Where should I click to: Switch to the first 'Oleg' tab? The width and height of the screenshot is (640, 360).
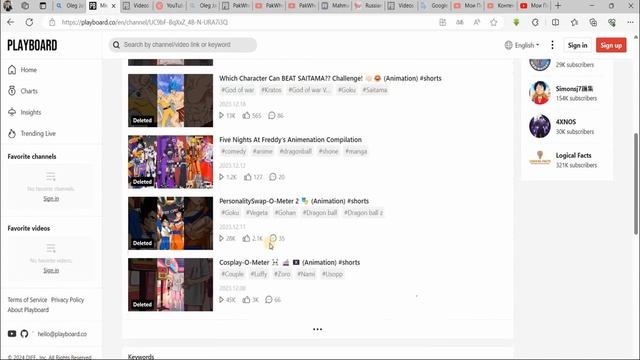(70, 6)
